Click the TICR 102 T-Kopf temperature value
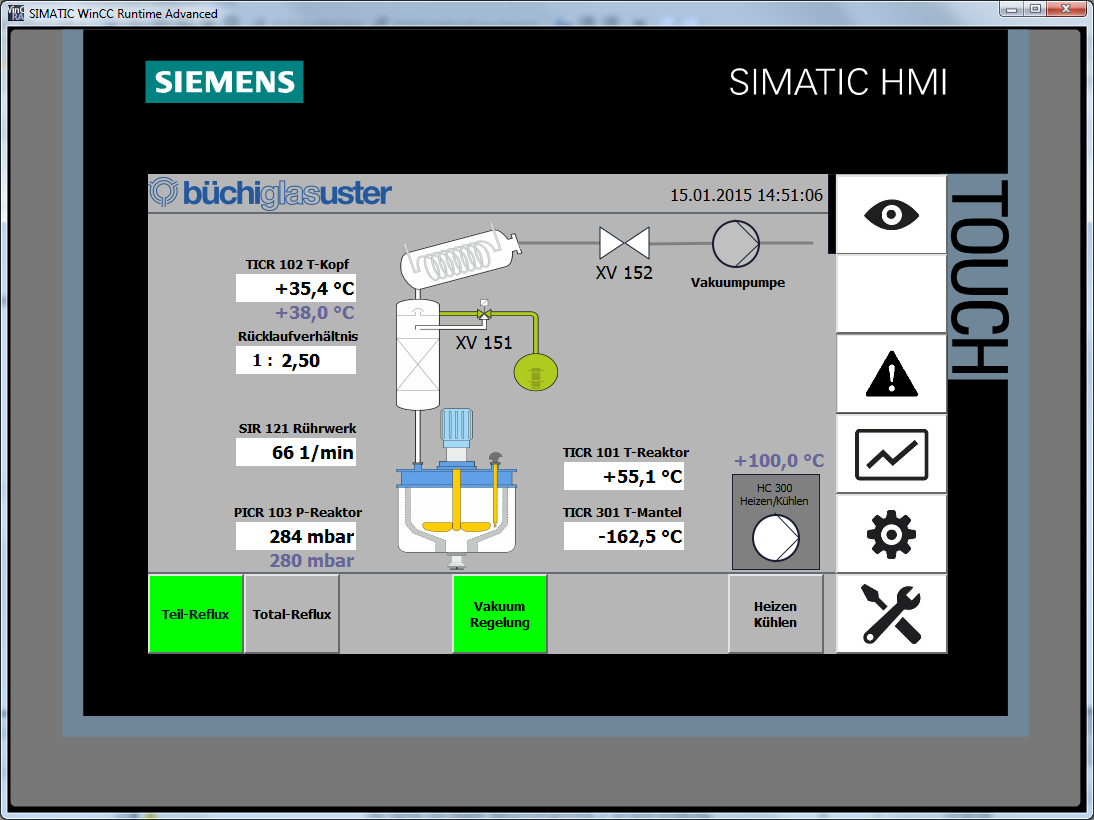The width and height of the screenshot is (1094, 820). [296, 289]
